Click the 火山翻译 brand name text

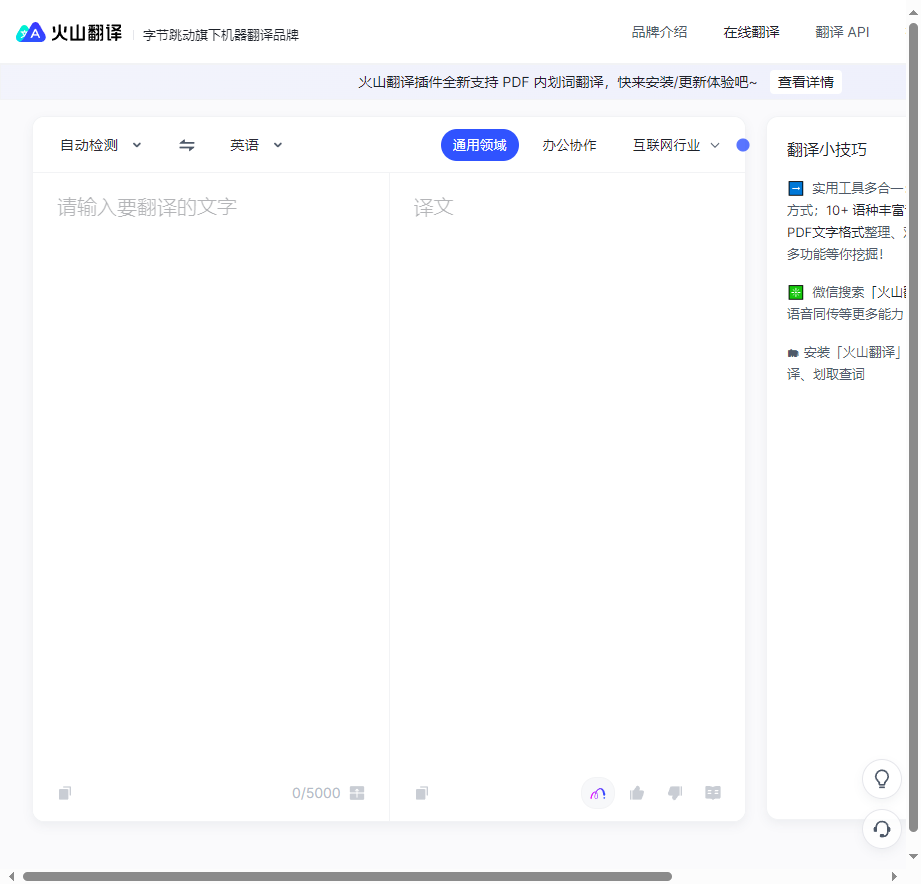[x=86, y=33]
